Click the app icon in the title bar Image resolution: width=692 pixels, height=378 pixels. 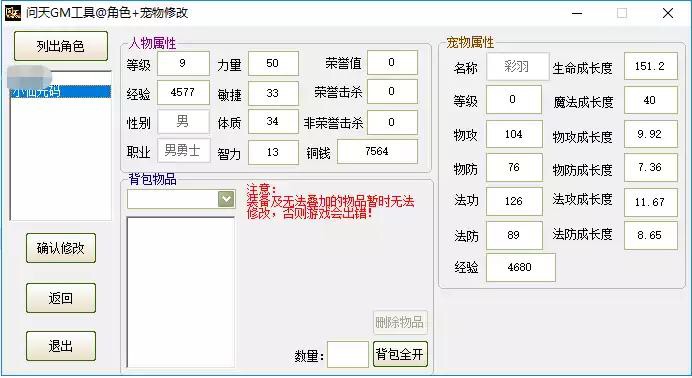(13, 13)
